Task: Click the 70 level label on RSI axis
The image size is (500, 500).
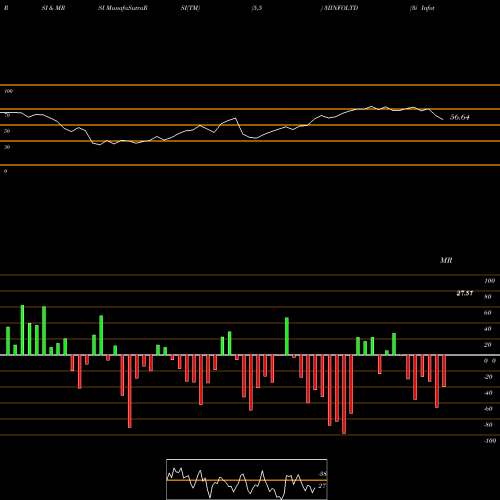Action: point(7,115)
